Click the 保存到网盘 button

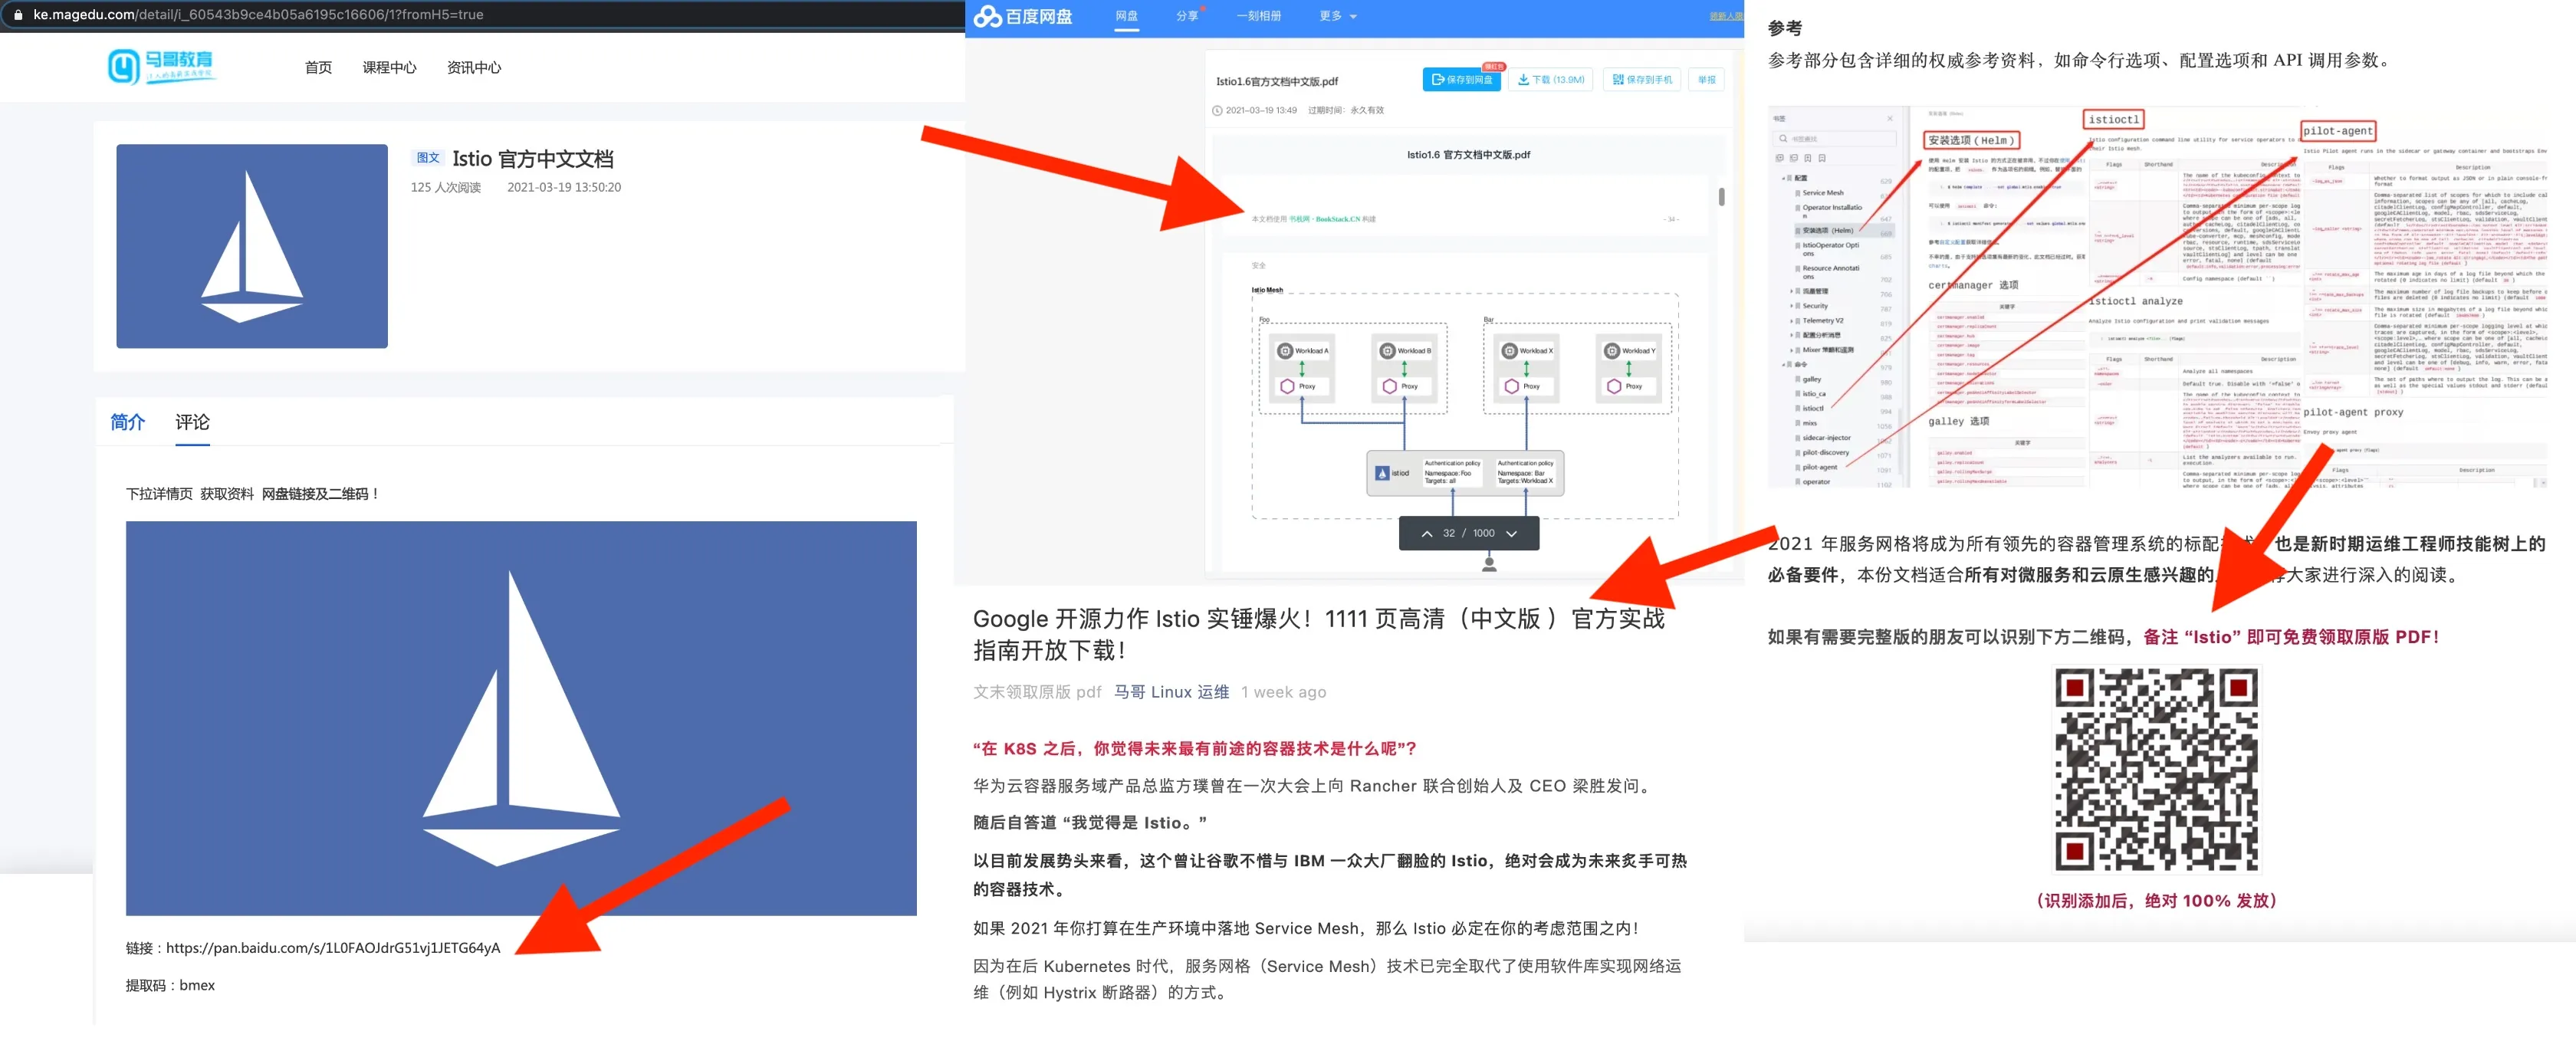[1462, 79]
